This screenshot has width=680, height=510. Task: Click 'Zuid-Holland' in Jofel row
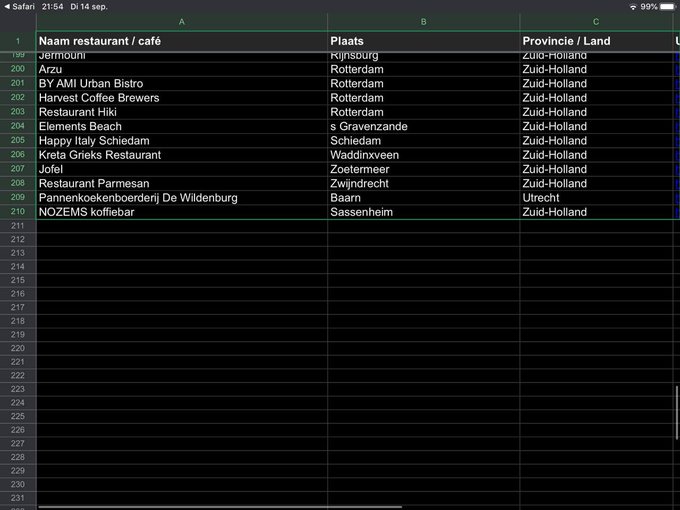click(596, 170)
